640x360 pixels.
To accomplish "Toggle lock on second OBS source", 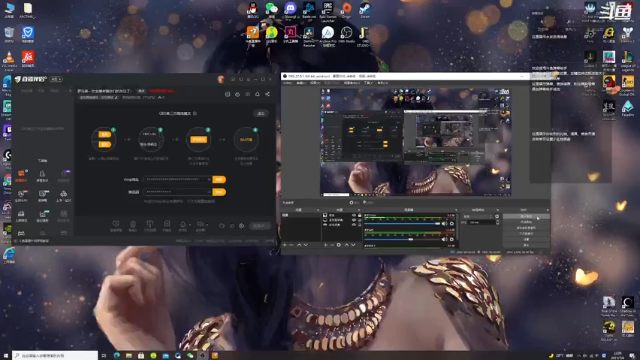I will (x=360, y=220).
